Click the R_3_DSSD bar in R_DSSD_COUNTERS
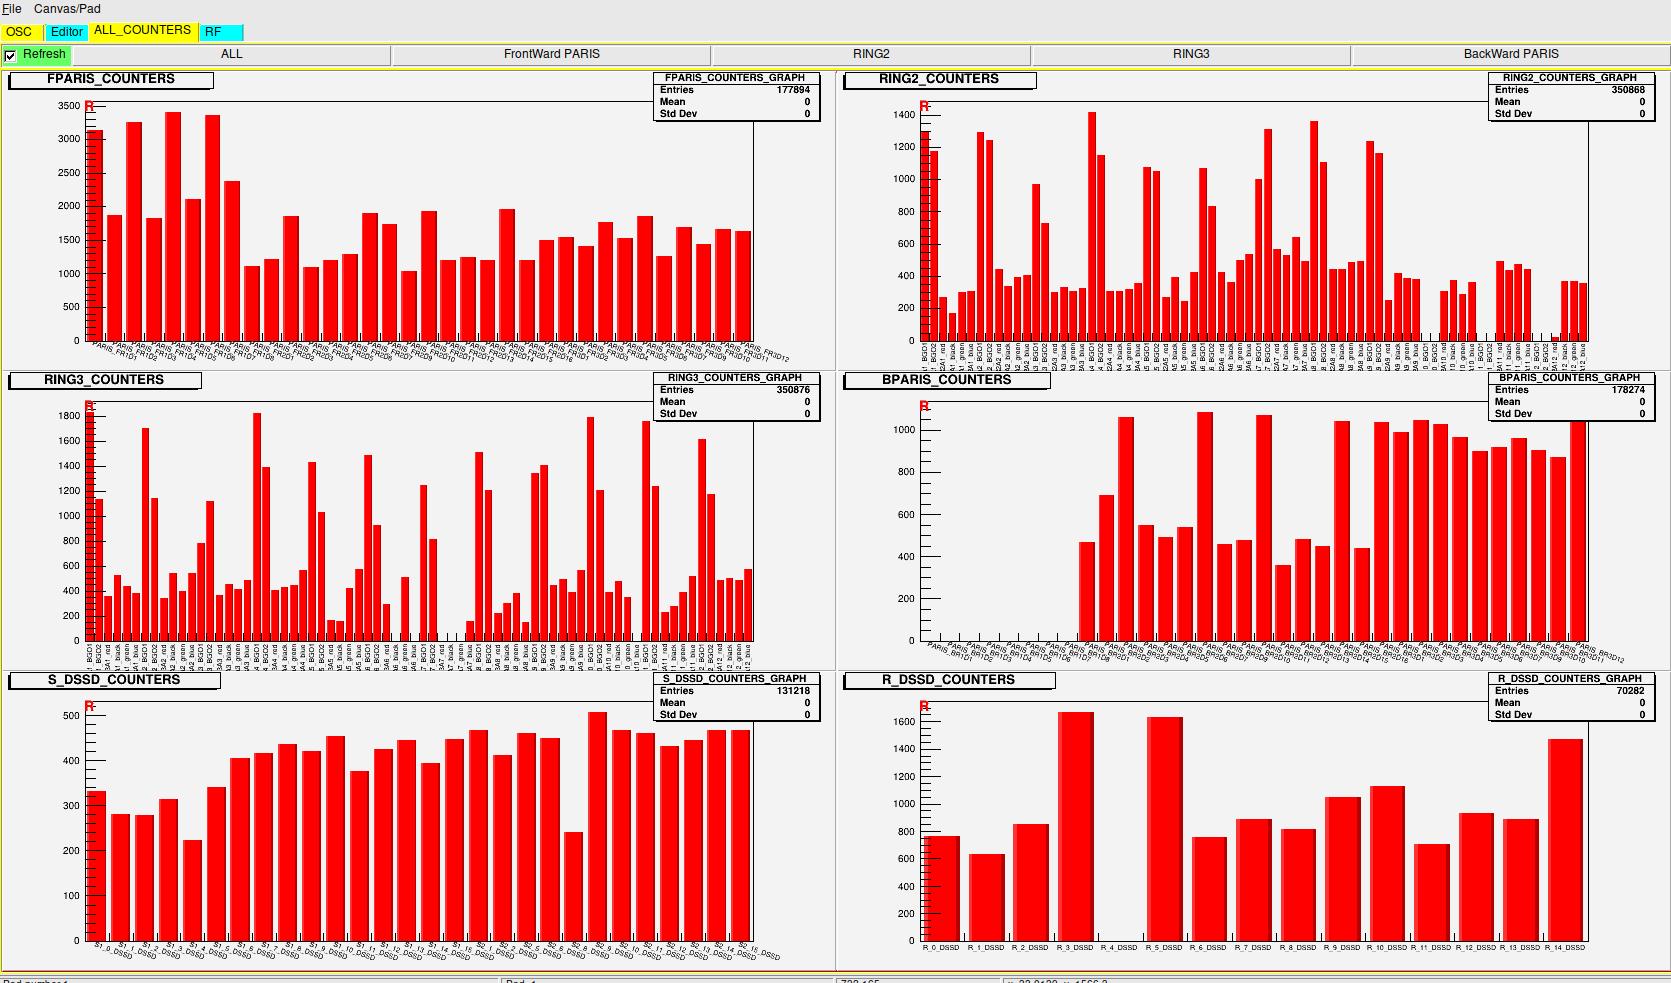 1075,825
